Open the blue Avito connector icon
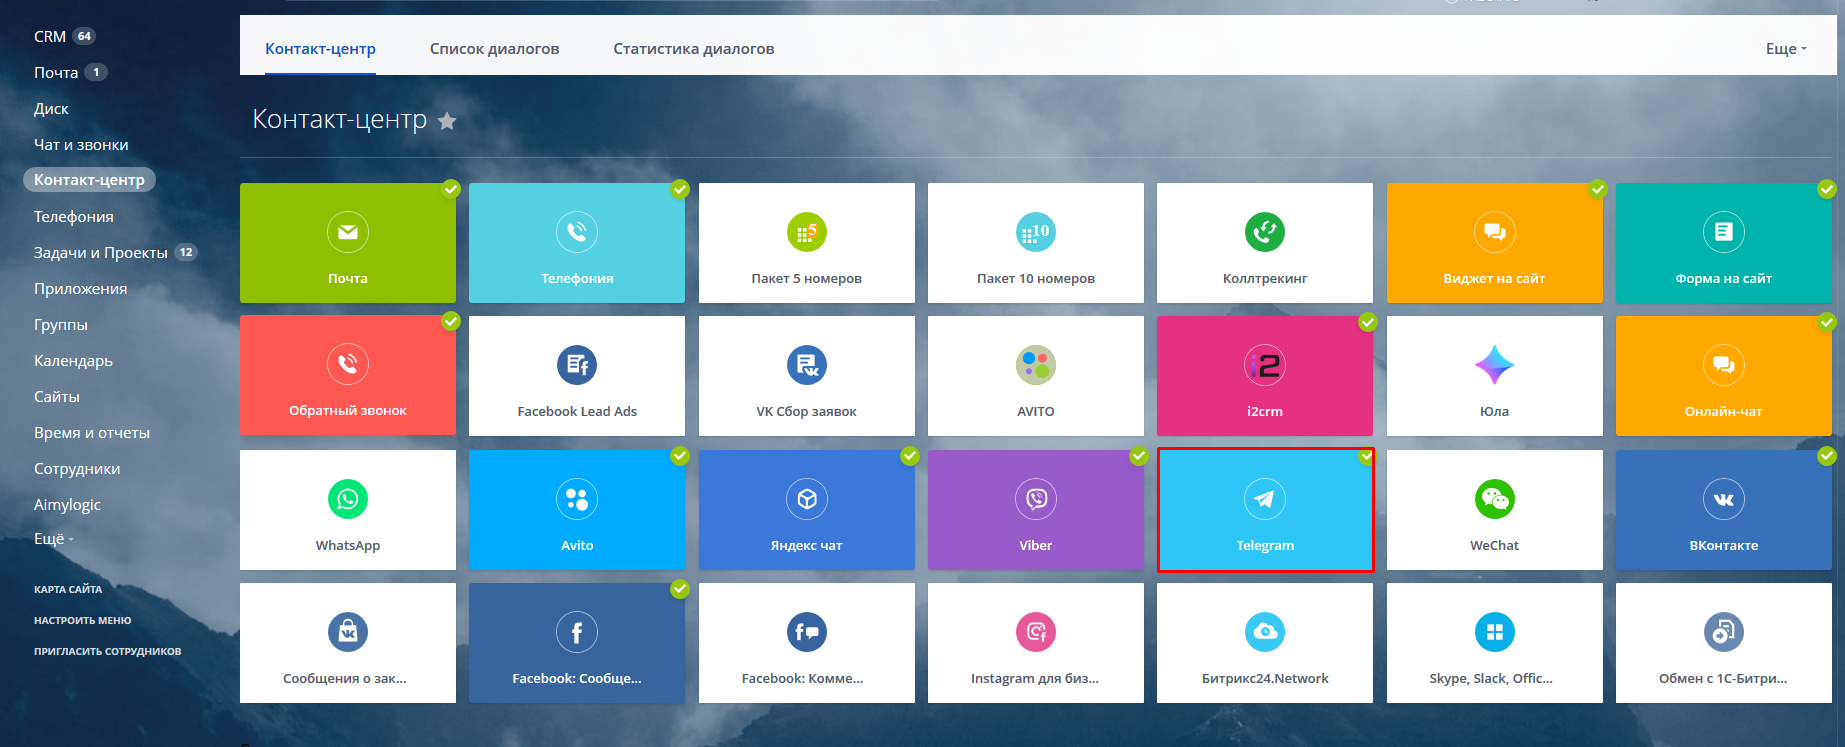This screenshot has height=747, width=1845. pos(577,499)
